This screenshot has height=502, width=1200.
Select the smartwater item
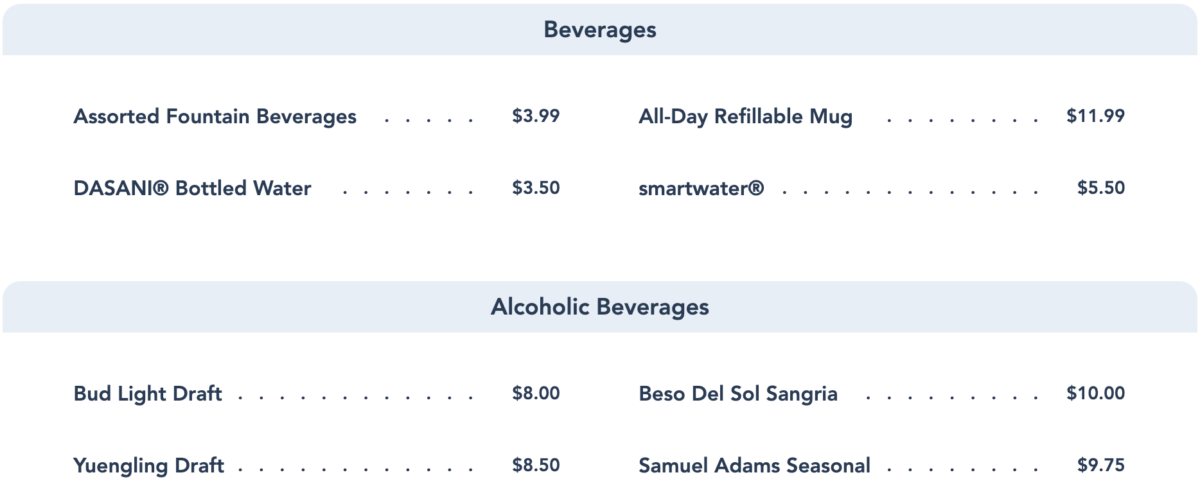pyautogui.click(x=701, y=188)
